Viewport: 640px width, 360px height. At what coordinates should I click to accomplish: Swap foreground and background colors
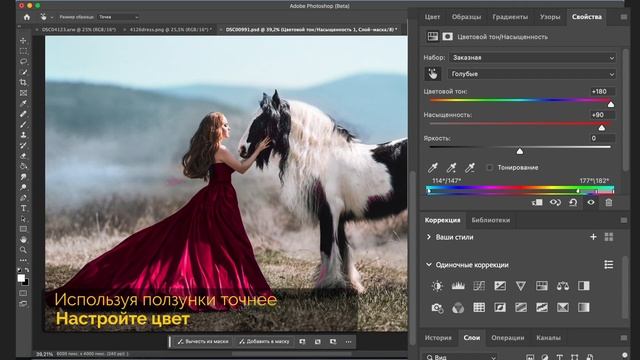pos(27,270)
